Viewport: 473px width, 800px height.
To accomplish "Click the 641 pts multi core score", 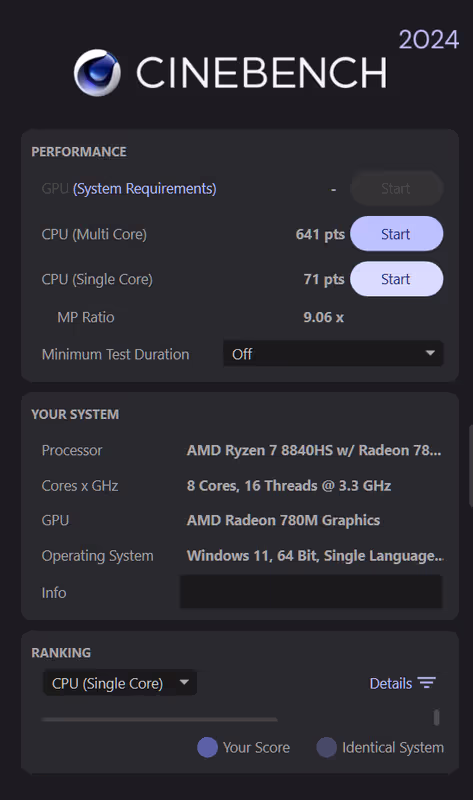I will [x=320, y=234].
